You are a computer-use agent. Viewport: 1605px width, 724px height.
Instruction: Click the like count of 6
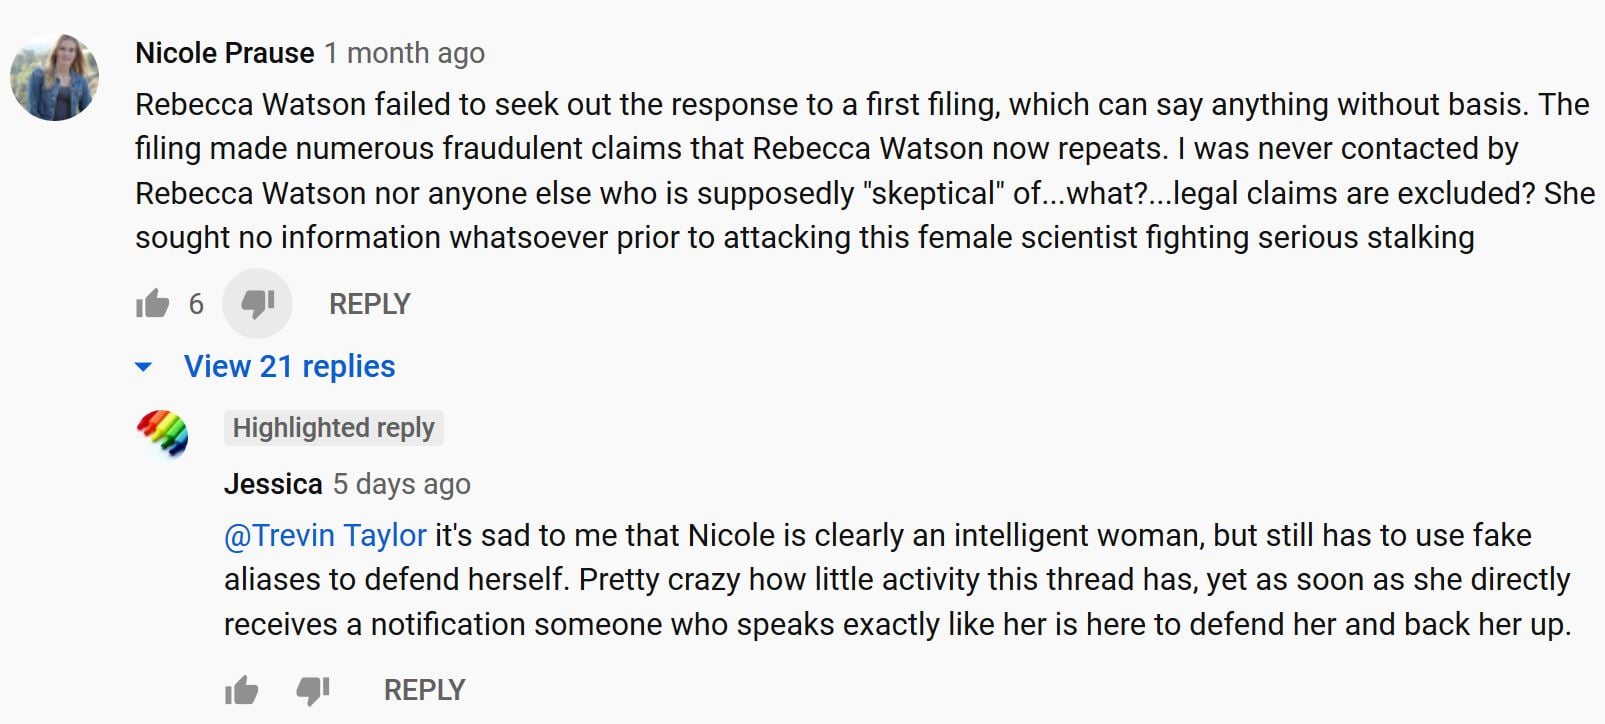pyautogui.click(x=196, y=304)
